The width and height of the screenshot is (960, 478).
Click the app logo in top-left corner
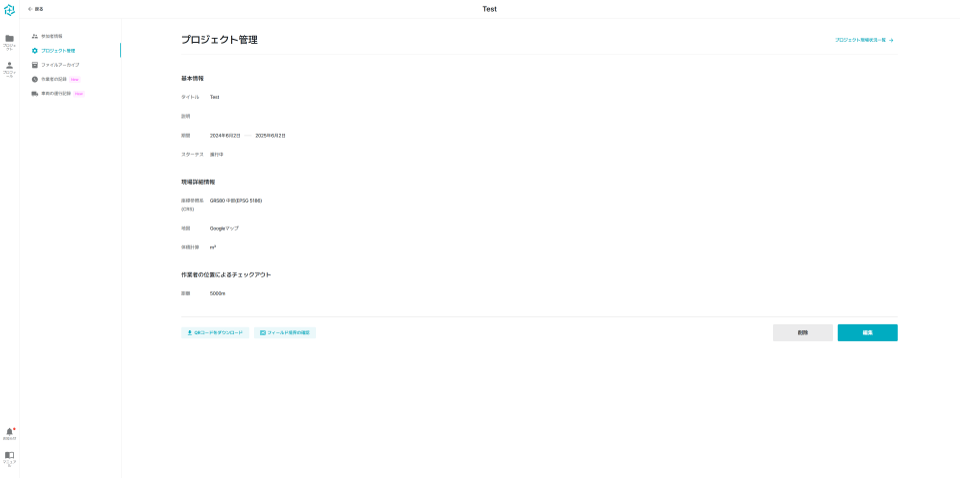(x=9, y=10)
